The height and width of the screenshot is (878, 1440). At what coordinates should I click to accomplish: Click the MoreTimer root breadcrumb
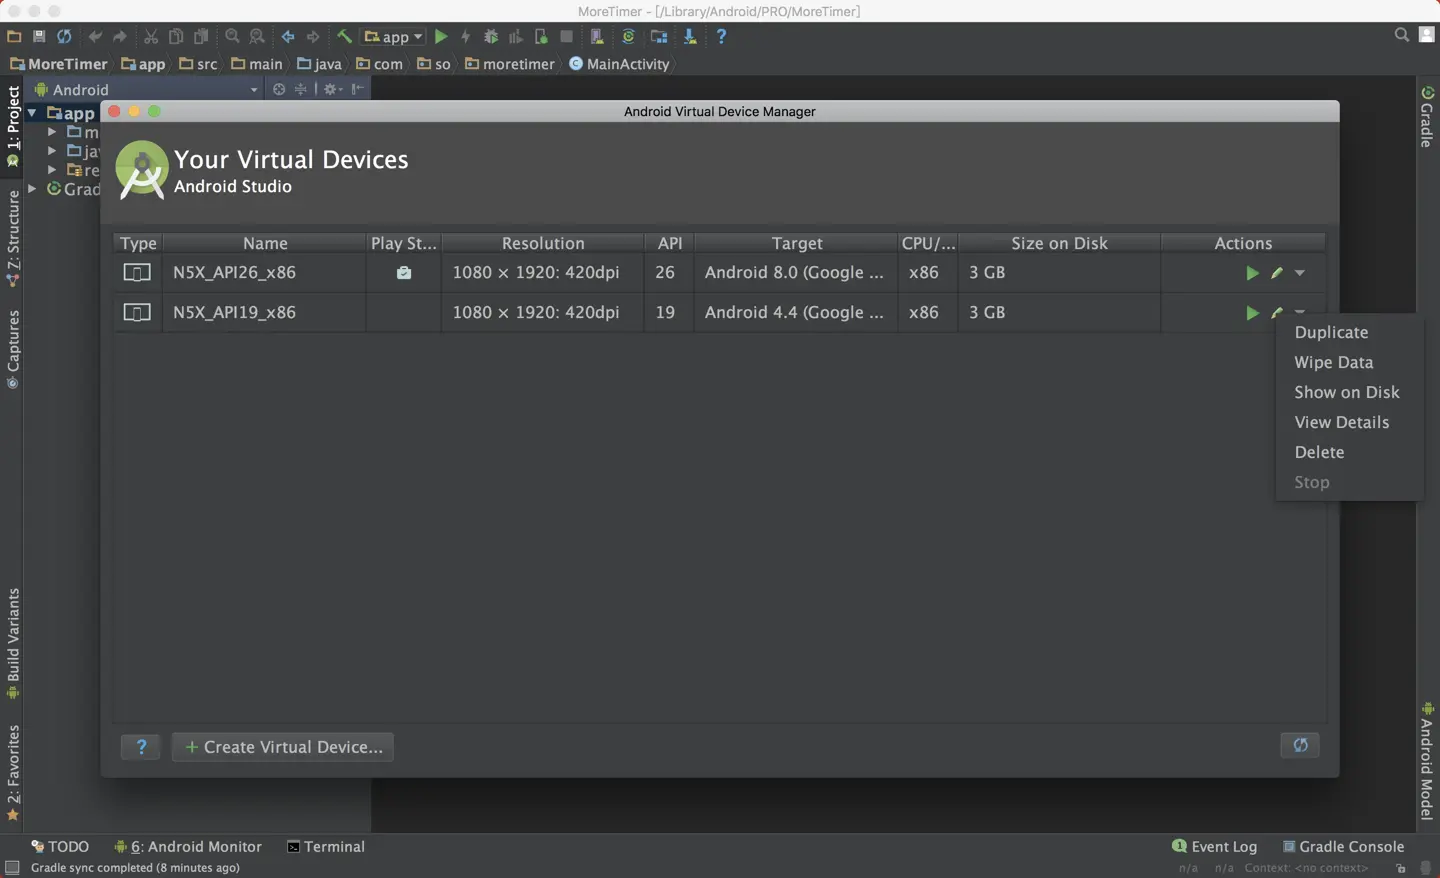click(58, 64)
